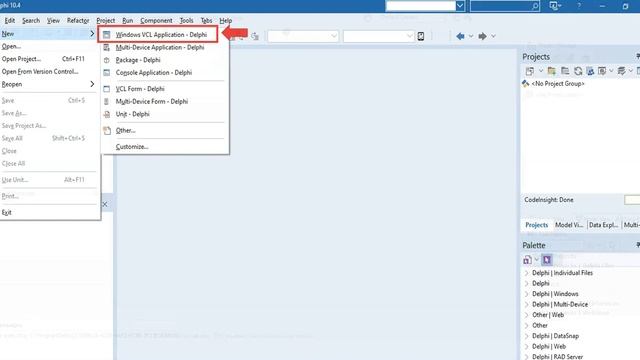The image size is (640, 360).
Task: Switch to the Projects tab
Action: click(536, 225)
